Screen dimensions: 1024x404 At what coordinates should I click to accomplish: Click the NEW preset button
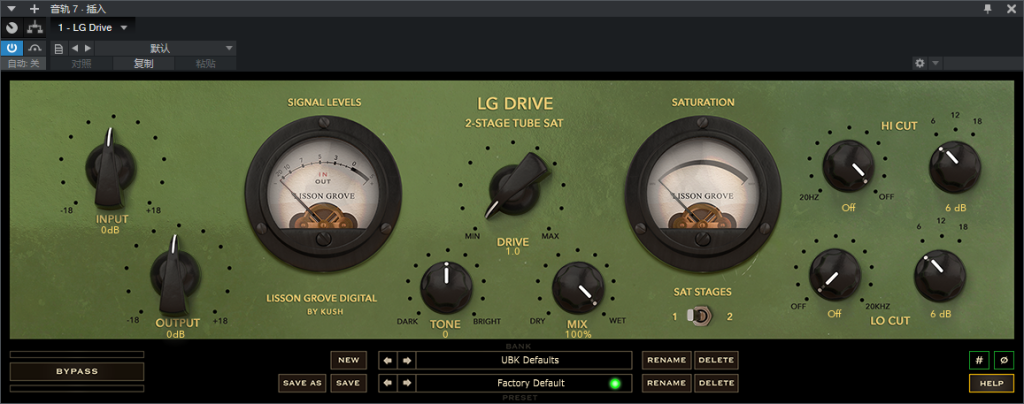click(x=349, y=360)
